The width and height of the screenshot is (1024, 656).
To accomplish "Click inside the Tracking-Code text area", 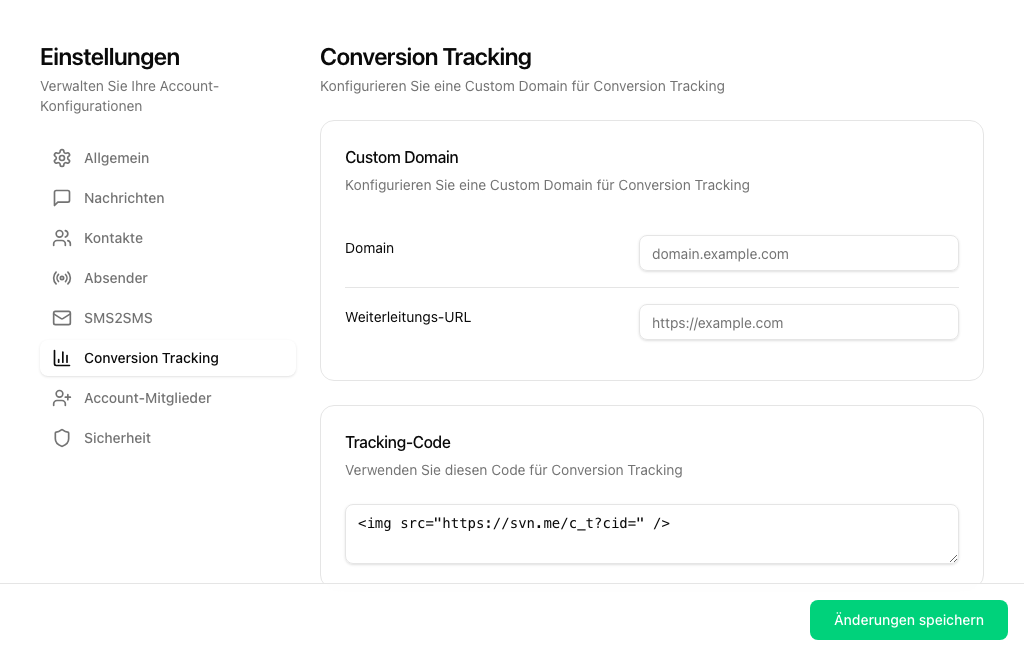I will (650, 534).
